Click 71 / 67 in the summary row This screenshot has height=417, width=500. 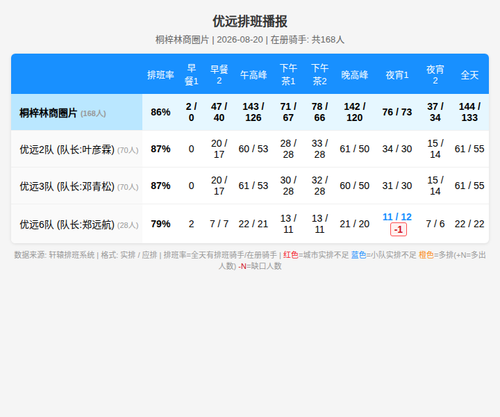288,112
